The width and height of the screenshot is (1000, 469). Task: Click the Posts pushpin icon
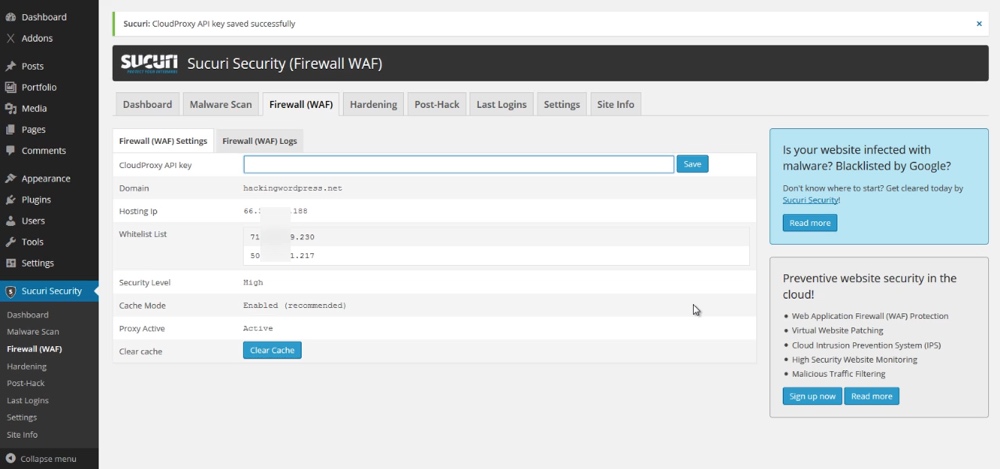coord(10,66)
